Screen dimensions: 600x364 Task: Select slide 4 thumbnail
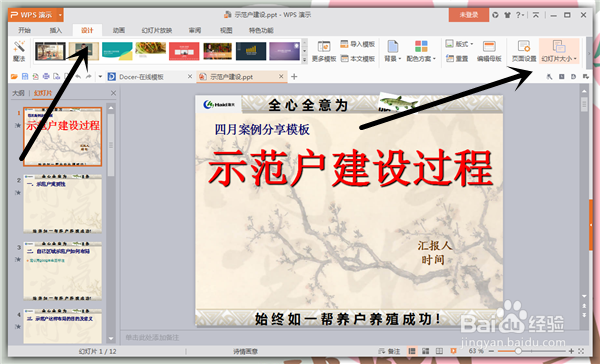coord(63,326)
